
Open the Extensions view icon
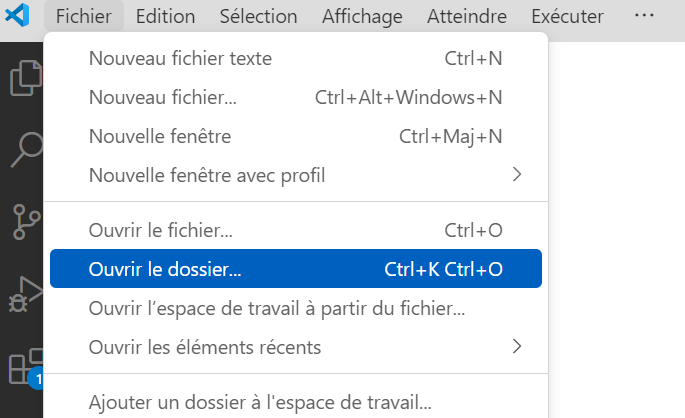[25, 367]
